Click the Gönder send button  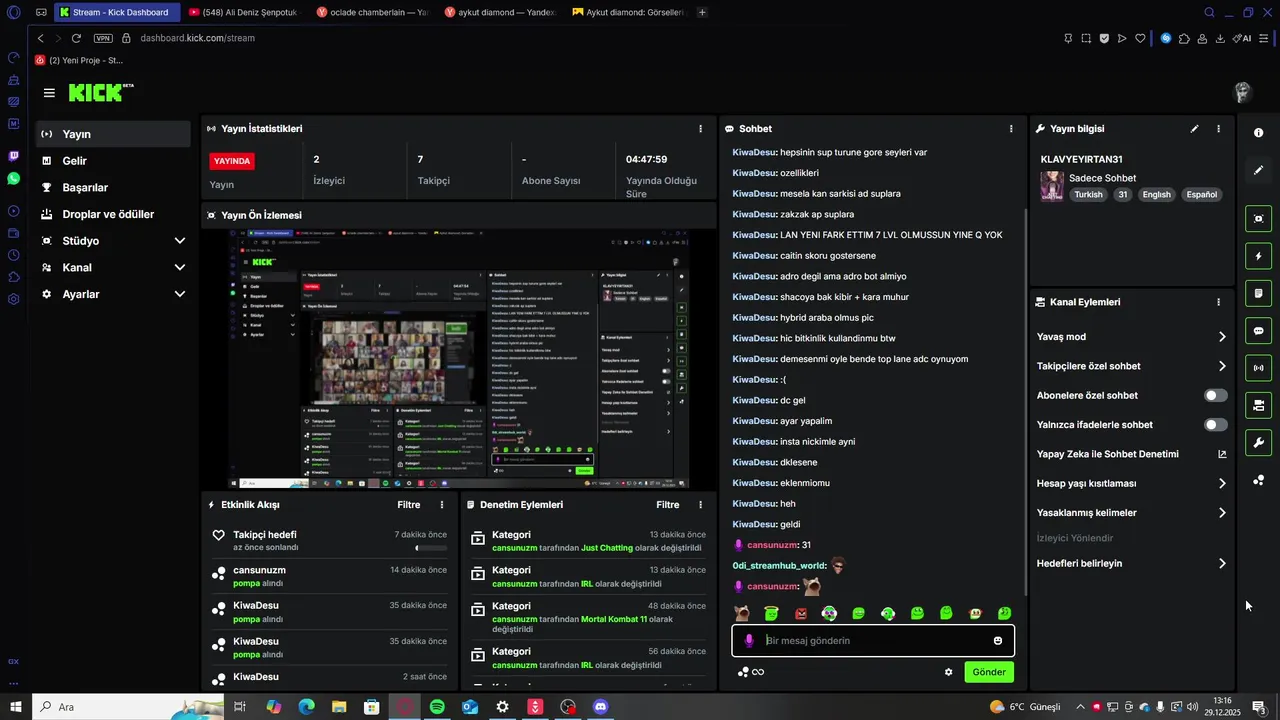coord(989,672)
